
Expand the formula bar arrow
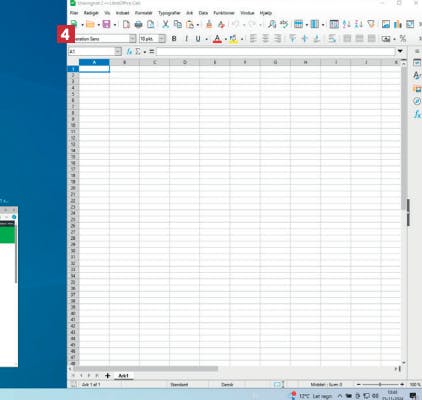400,51
